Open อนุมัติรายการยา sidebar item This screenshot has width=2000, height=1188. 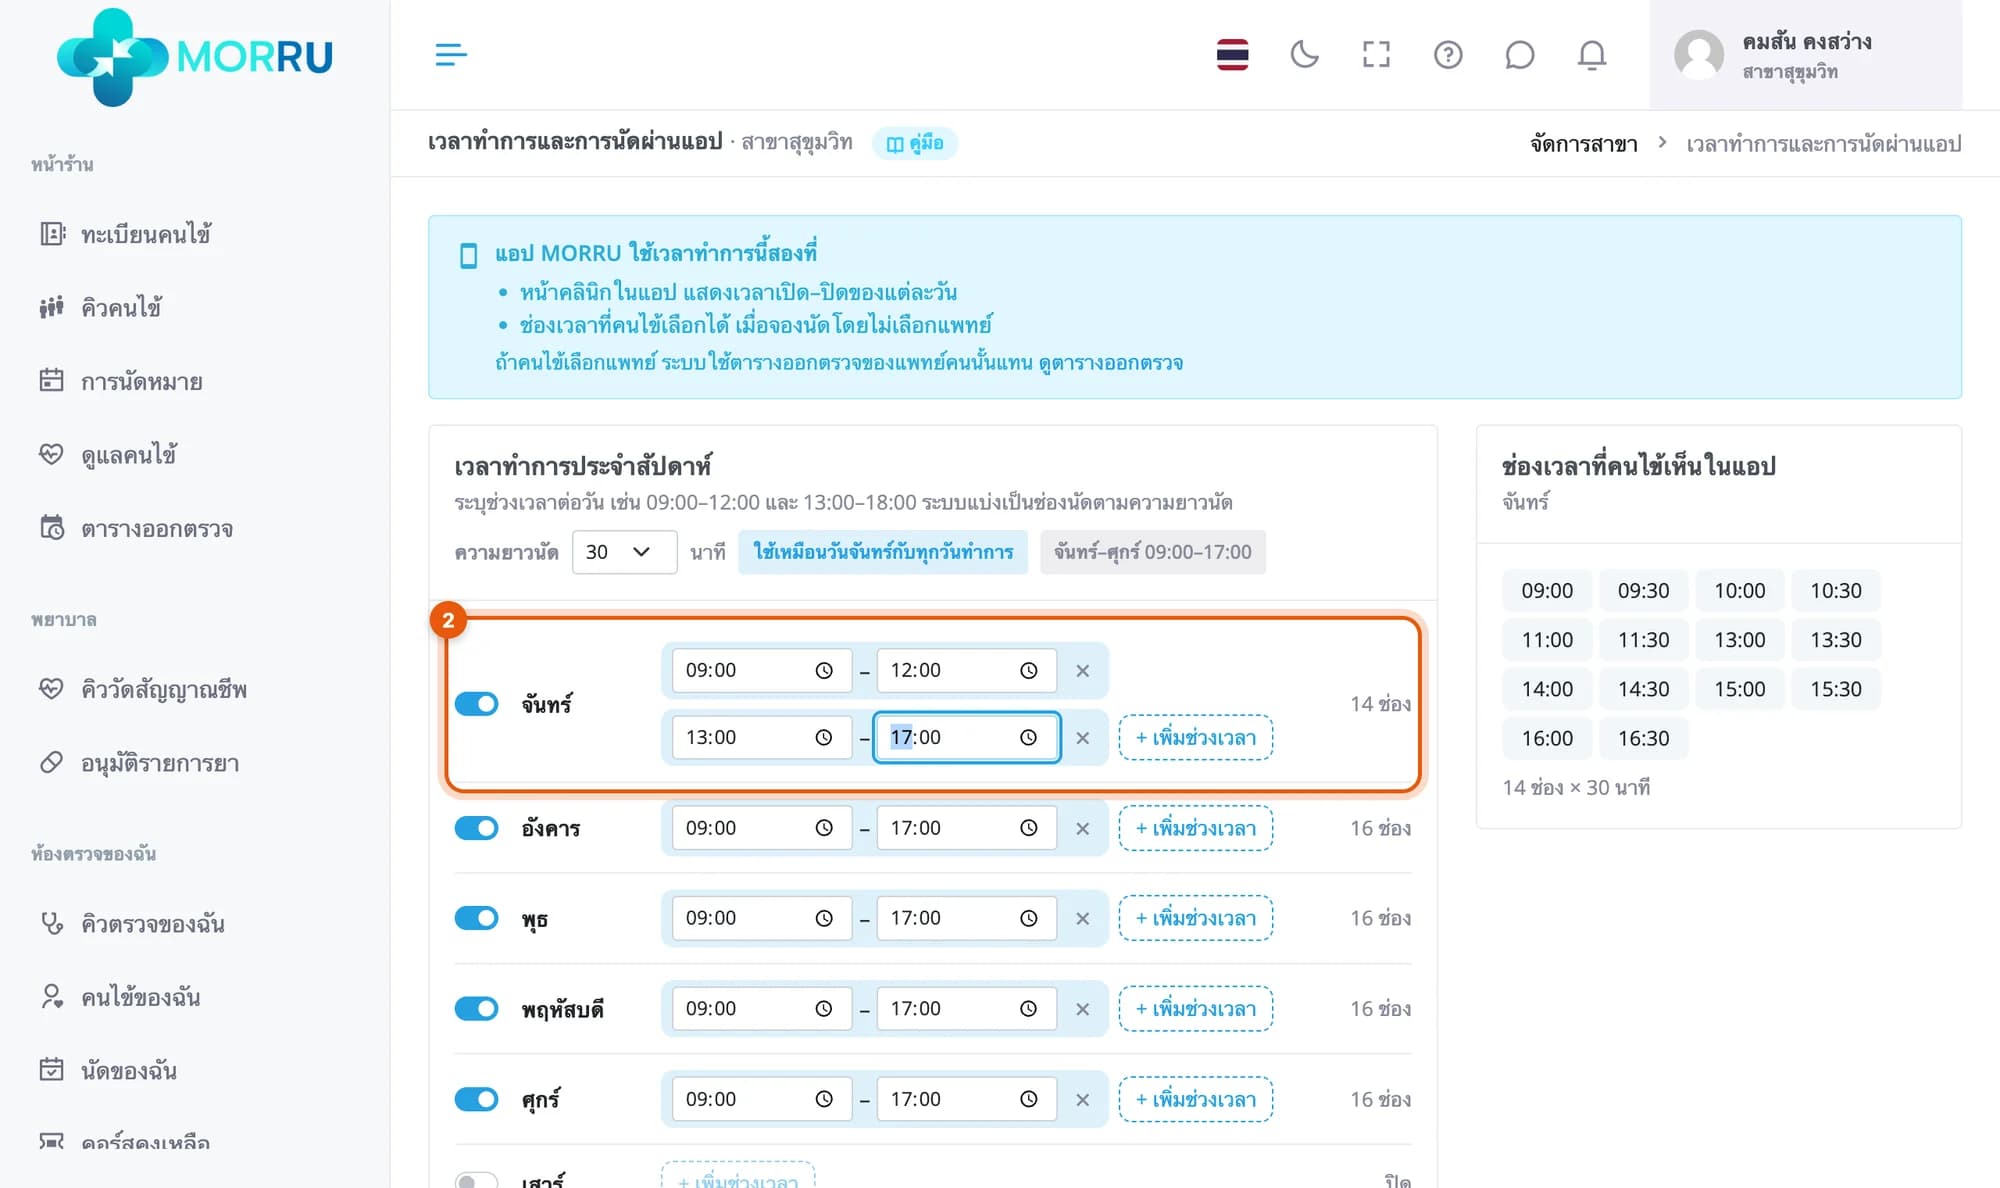(139, 763)
